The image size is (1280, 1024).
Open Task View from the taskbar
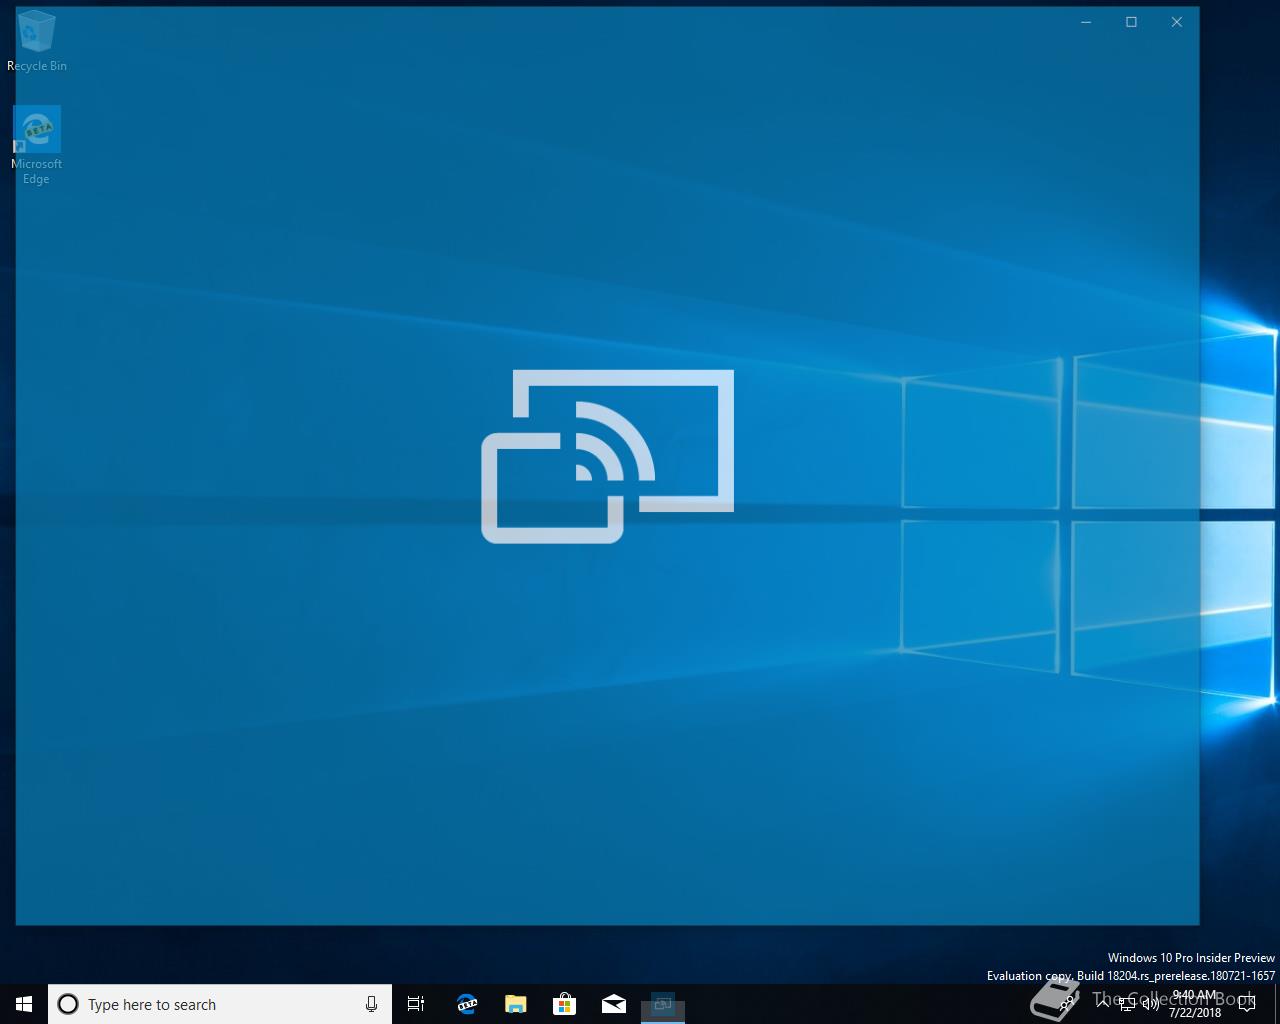pyautogui.click(x=416, y=1004)
